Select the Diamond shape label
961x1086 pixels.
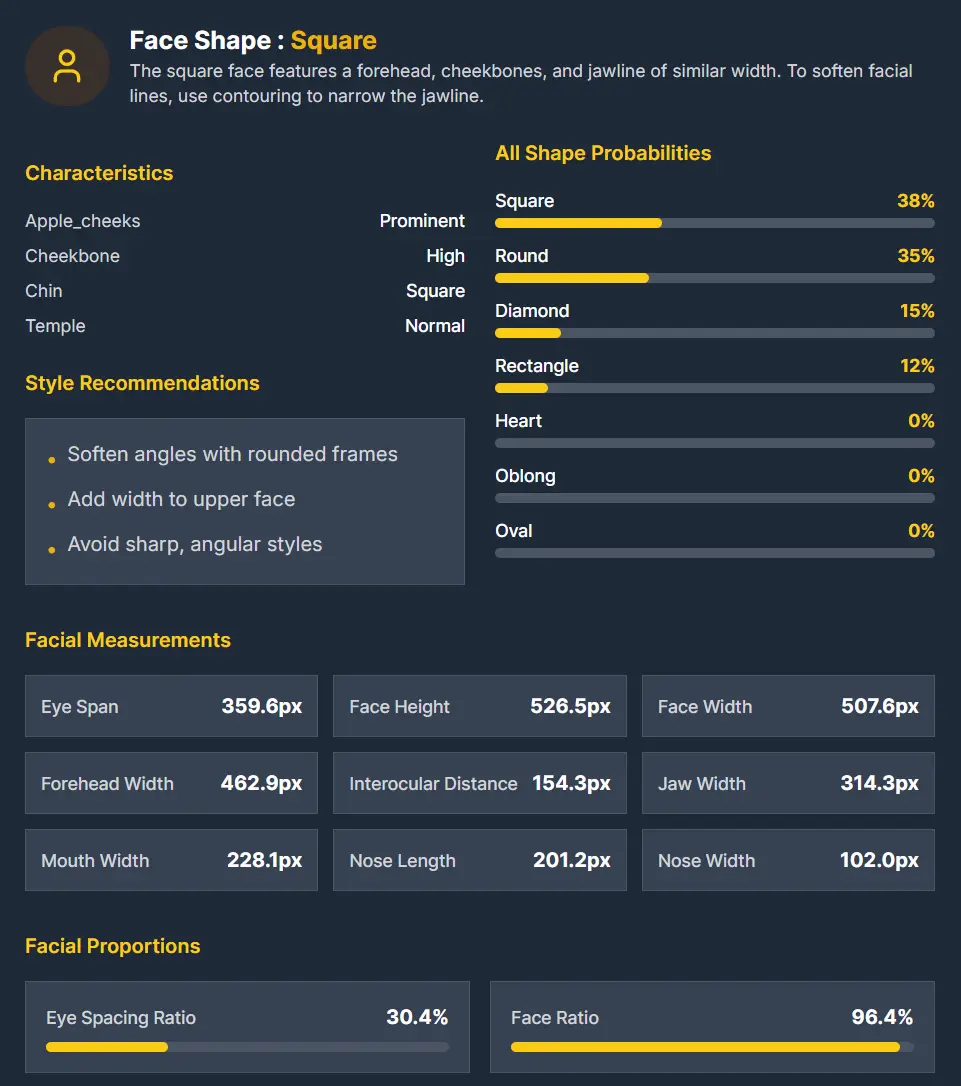[x=532, y=311]
